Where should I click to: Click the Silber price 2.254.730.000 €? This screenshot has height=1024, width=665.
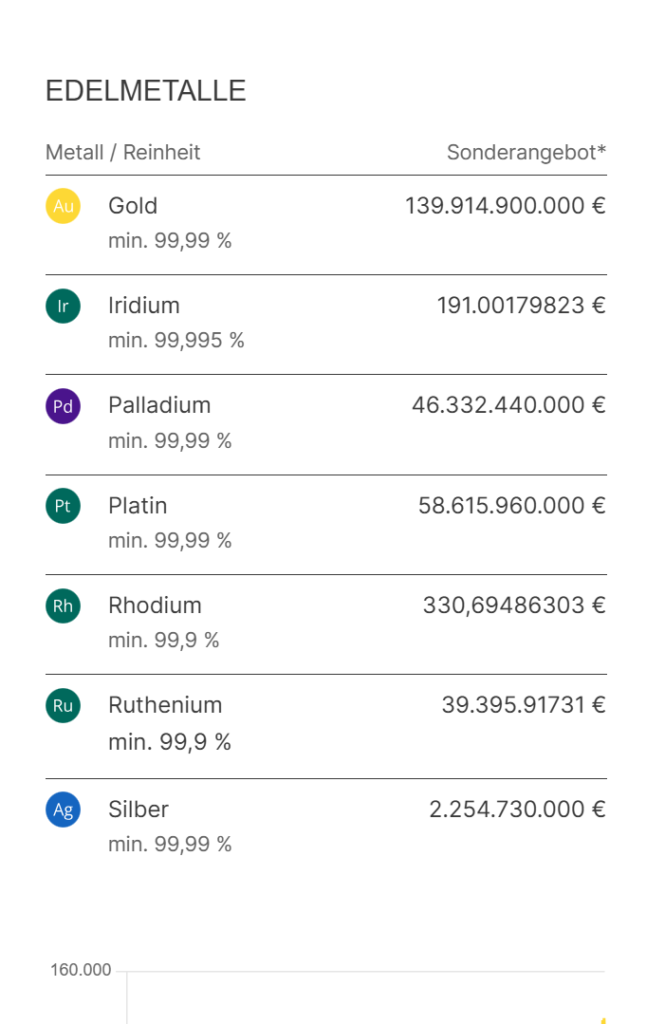click(517, 809)
